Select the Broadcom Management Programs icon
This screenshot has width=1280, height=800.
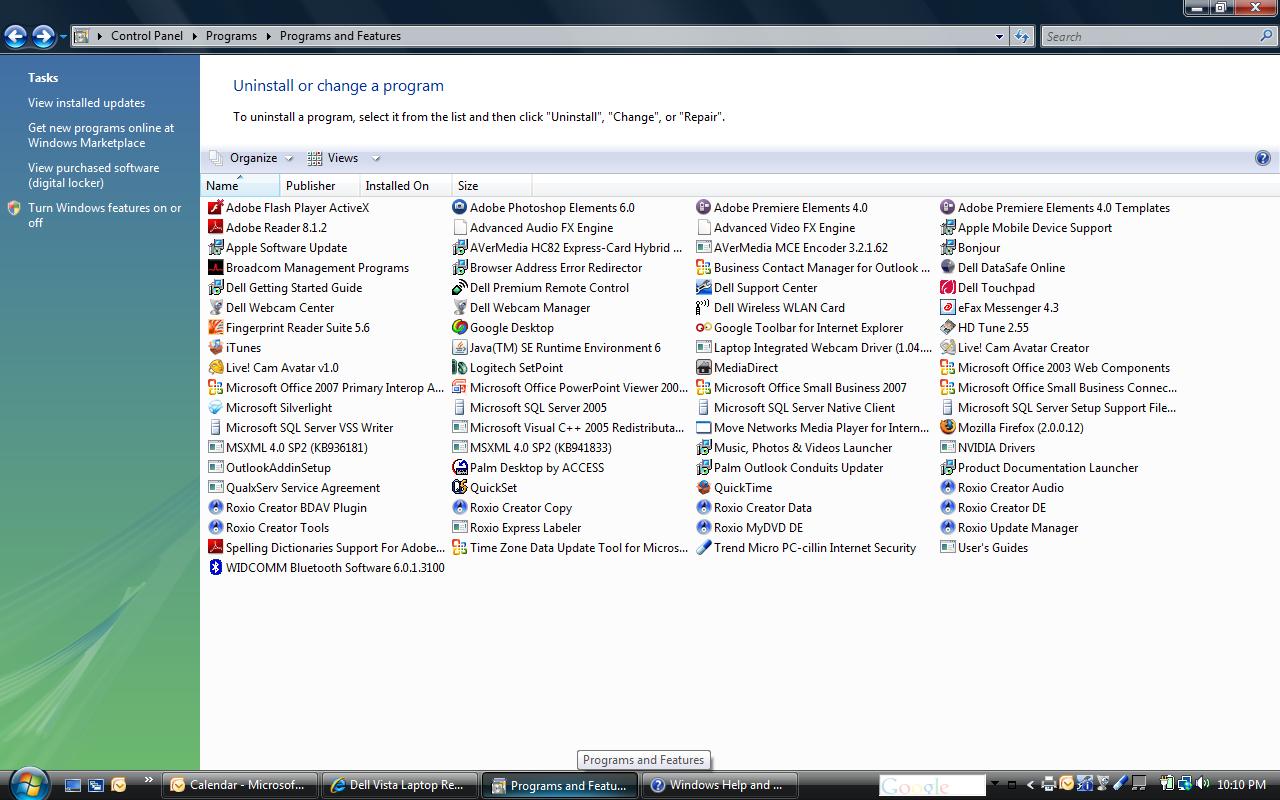pos(215,268)
